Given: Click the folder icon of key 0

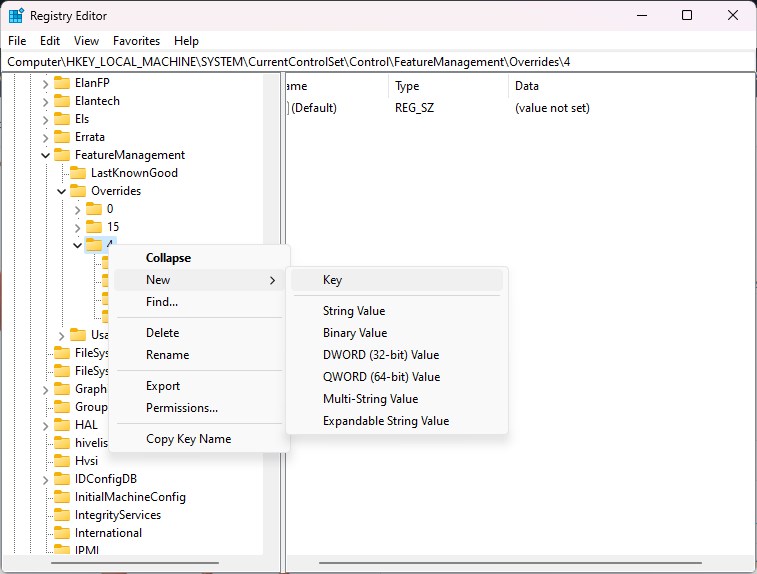Looking at the screenshot, I should coord(94,209).
